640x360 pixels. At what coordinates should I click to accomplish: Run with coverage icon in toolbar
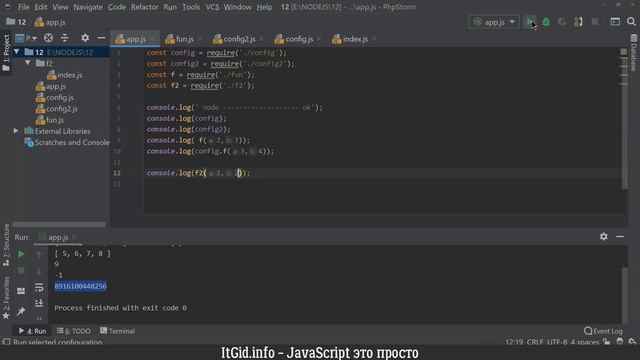pos(562,22)
